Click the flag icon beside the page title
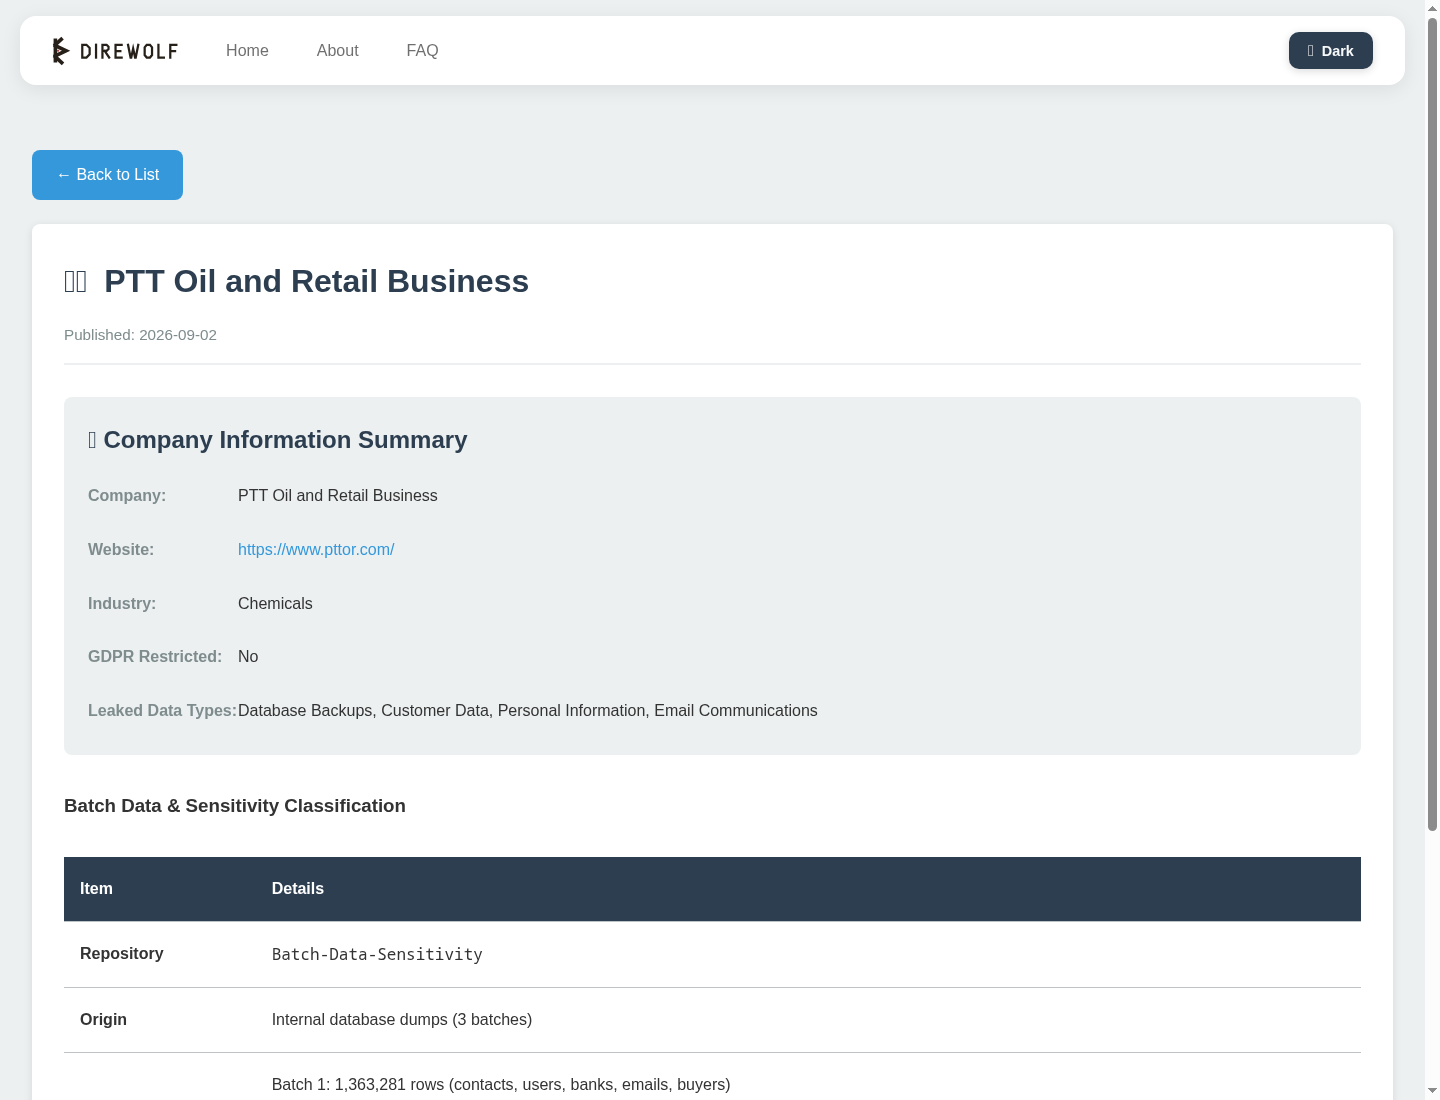The image size is (1440, 1100). pyautogui.click(x=76, y=282)
